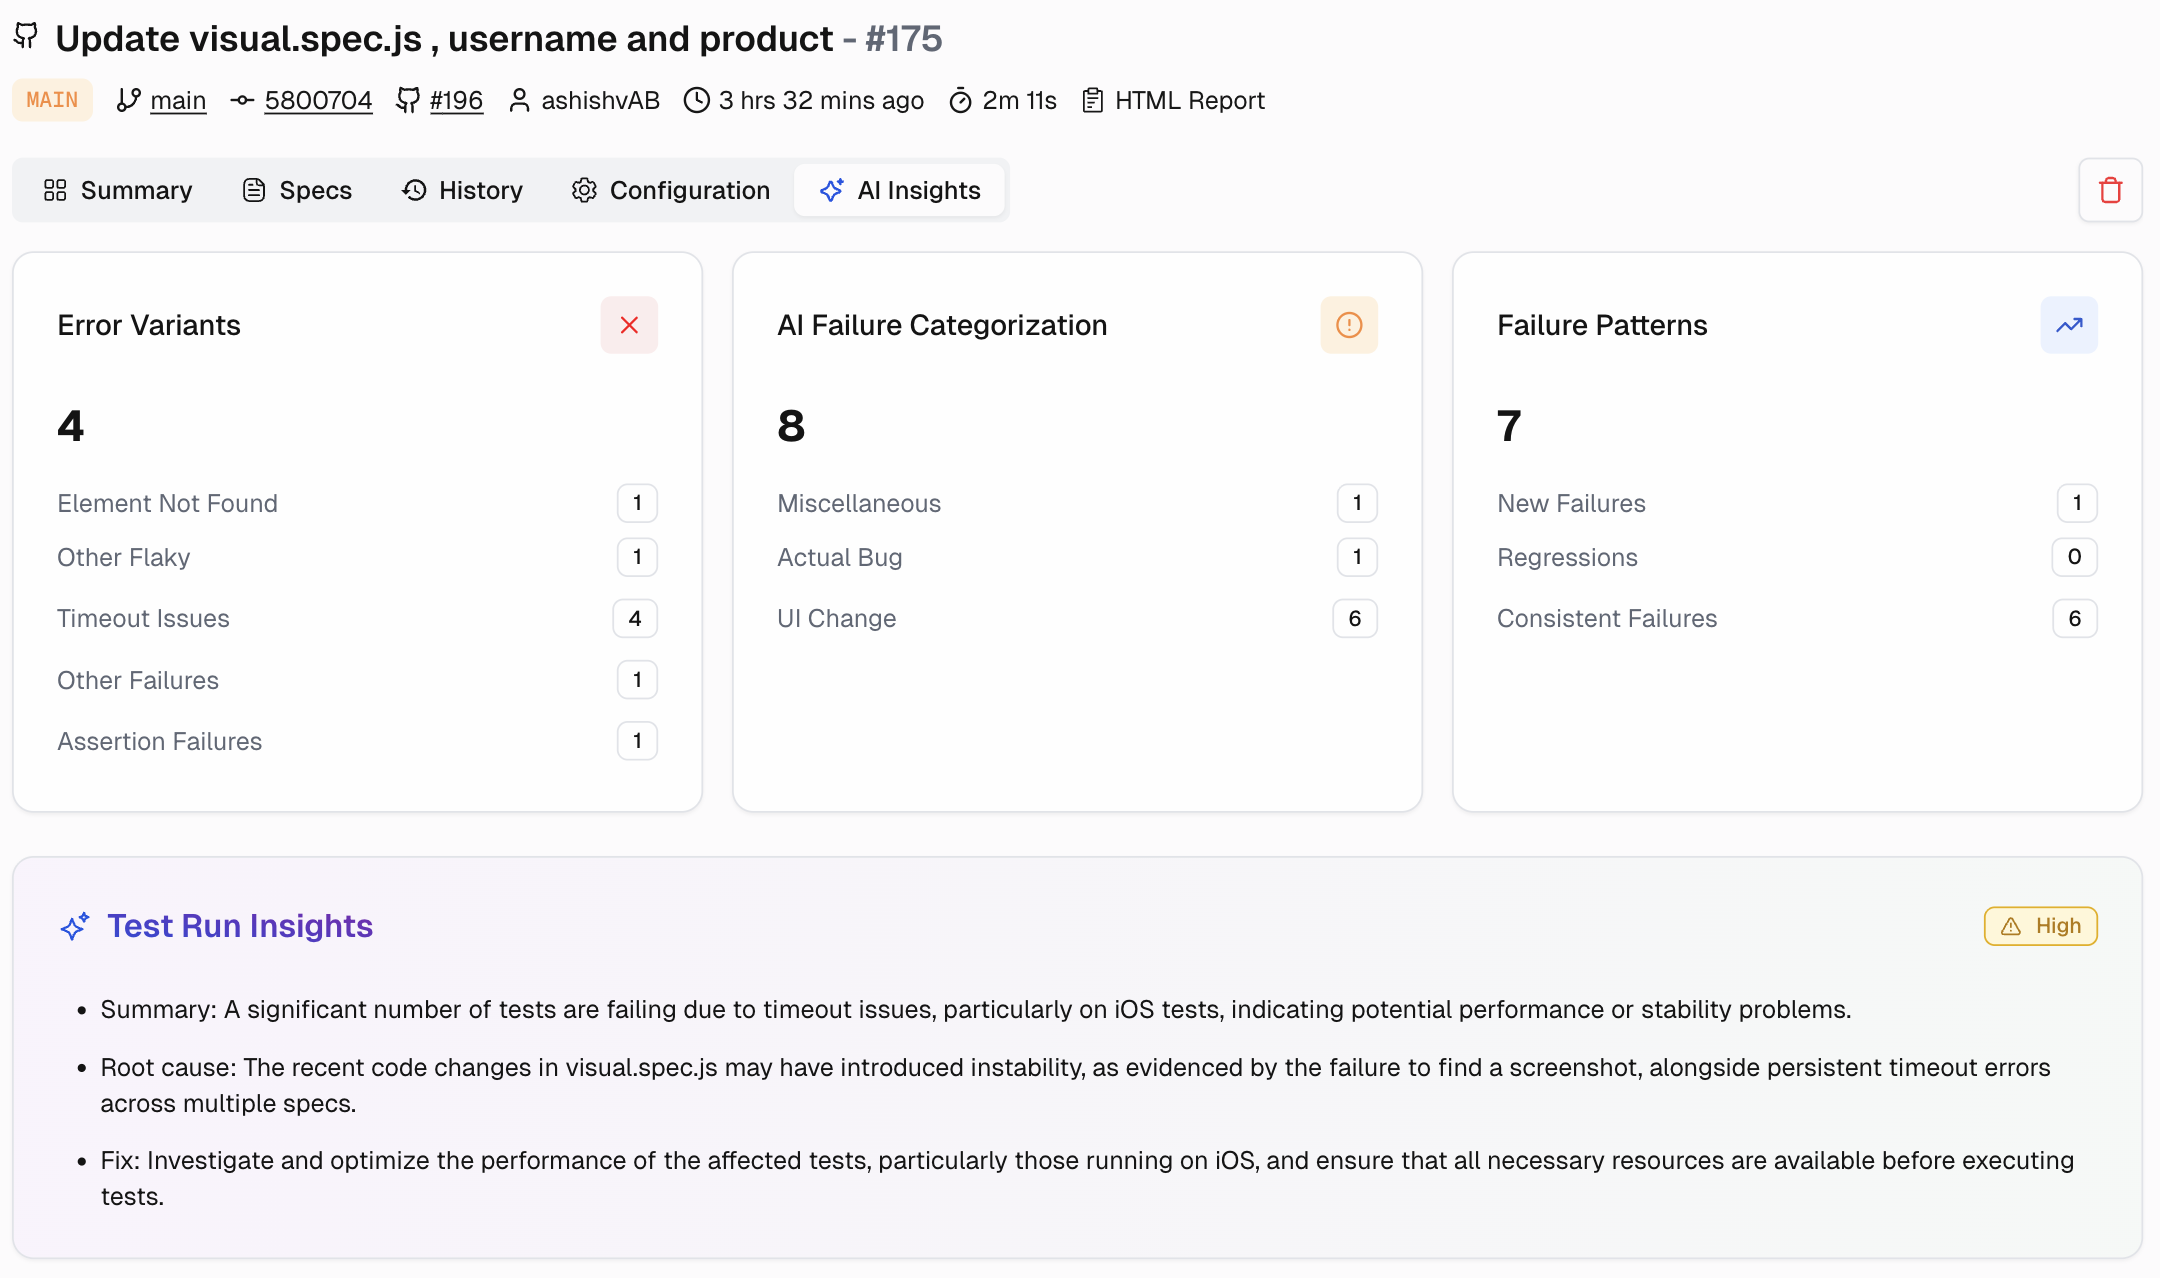Screen dimensions: 2160x1278
Task: Open the main branch link
Action: 178,100
